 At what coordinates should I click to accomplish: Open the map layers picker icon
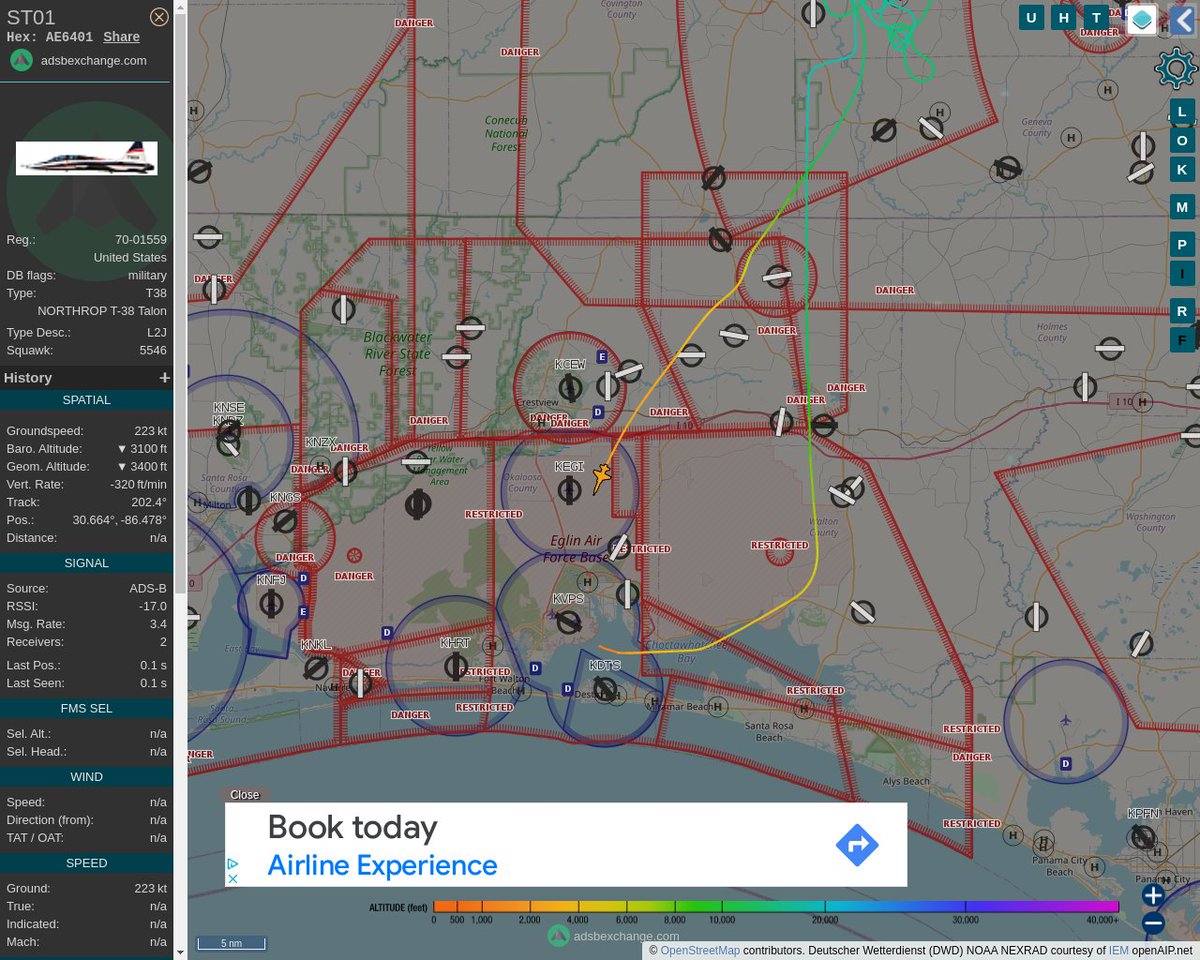click(x=1141, y=19)
